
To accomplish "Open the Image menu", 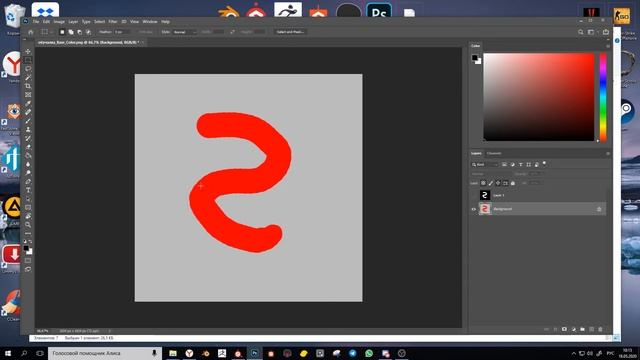I will [x=59, y=22].
